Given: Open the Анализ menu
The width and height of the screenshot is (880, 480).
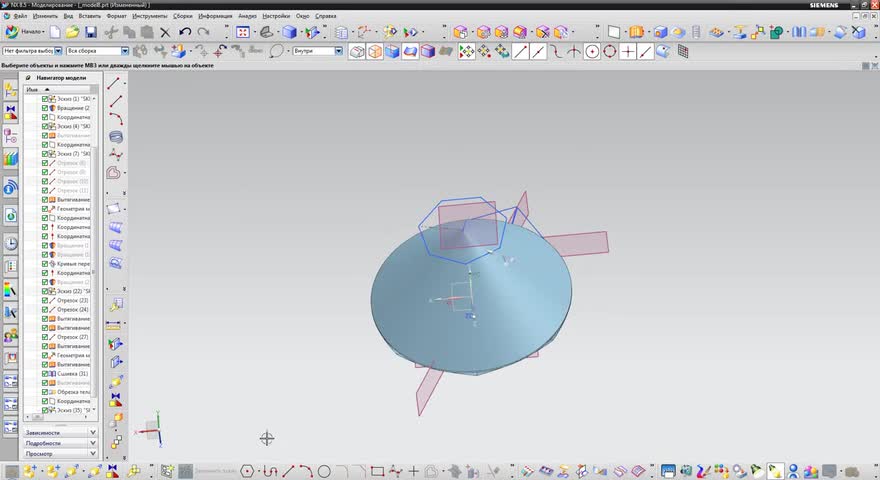Looking at the screenshot, I should (247, 16).
